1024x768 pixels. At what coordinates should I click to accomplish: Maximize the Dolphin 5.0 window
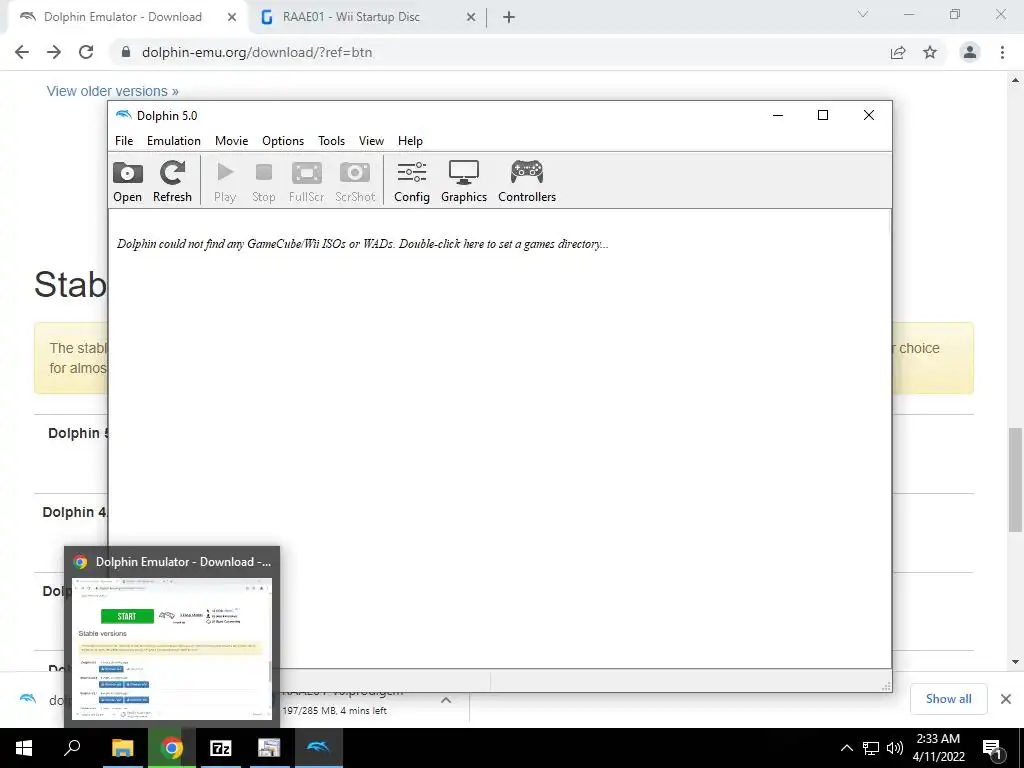(823, 115)
